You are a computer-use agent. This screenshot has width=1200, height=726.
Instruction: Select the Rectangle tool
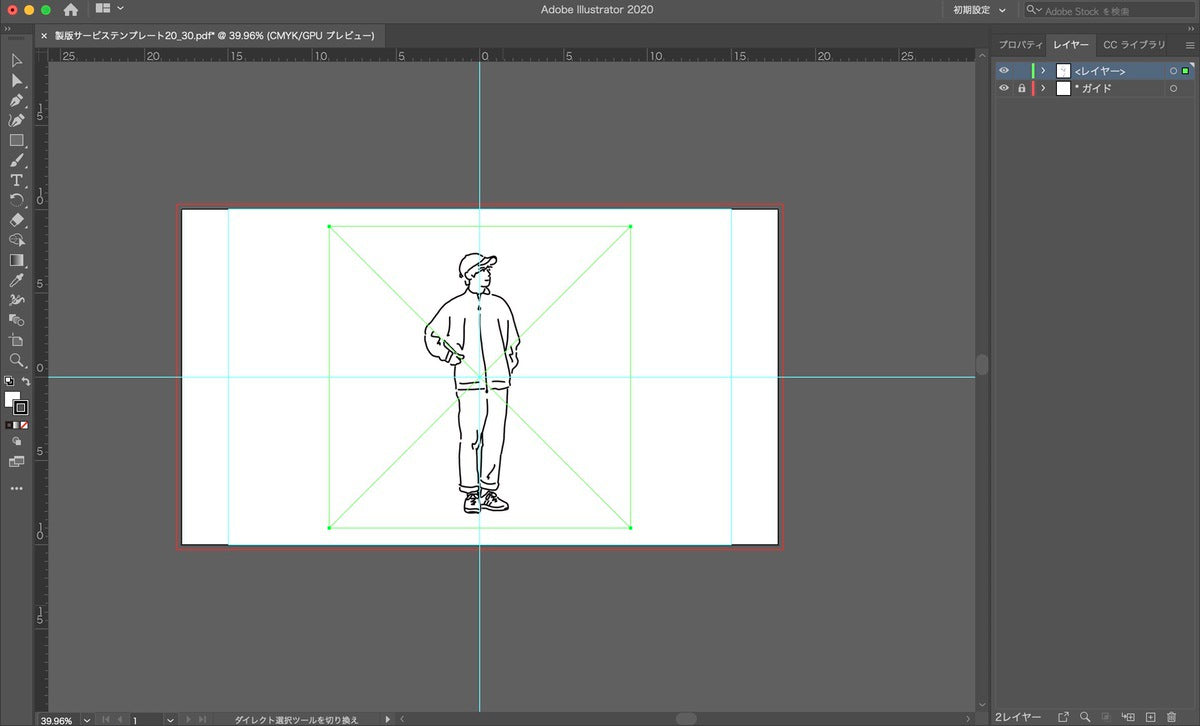[x=17, y=141]
